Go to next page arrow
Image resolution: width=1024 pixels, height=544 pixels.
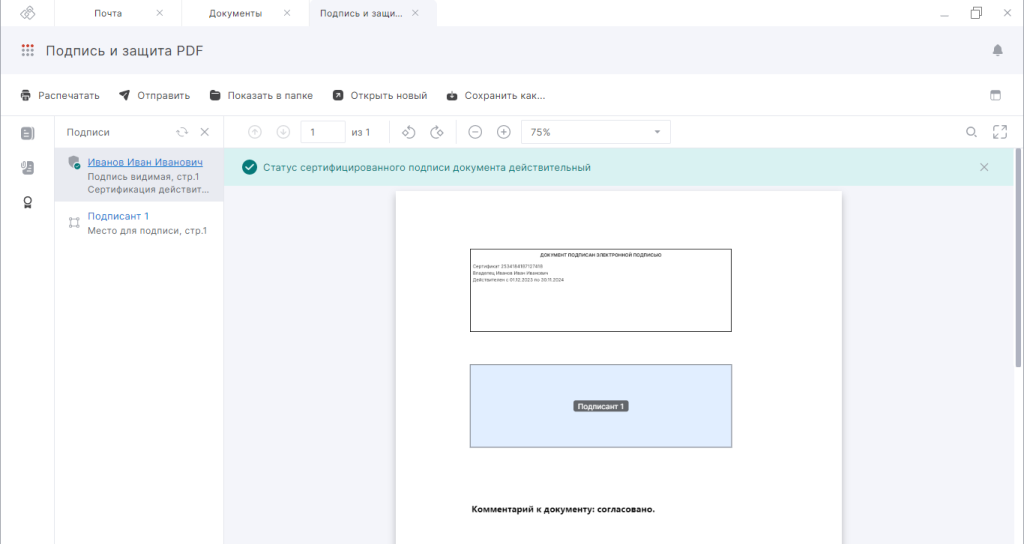coord(283,132)
